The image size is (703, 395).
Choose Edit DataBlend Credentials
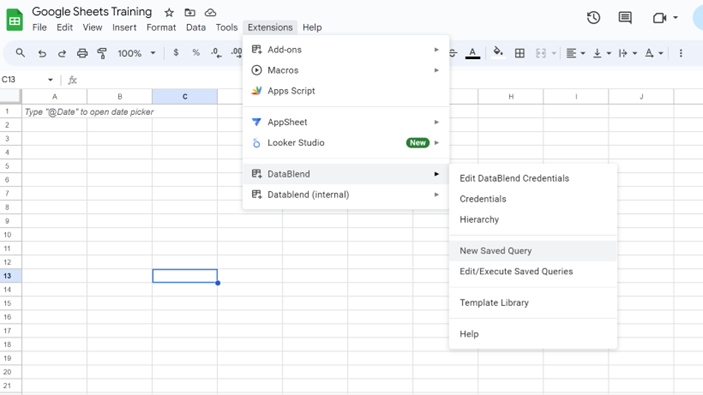[x=533, y=178]
